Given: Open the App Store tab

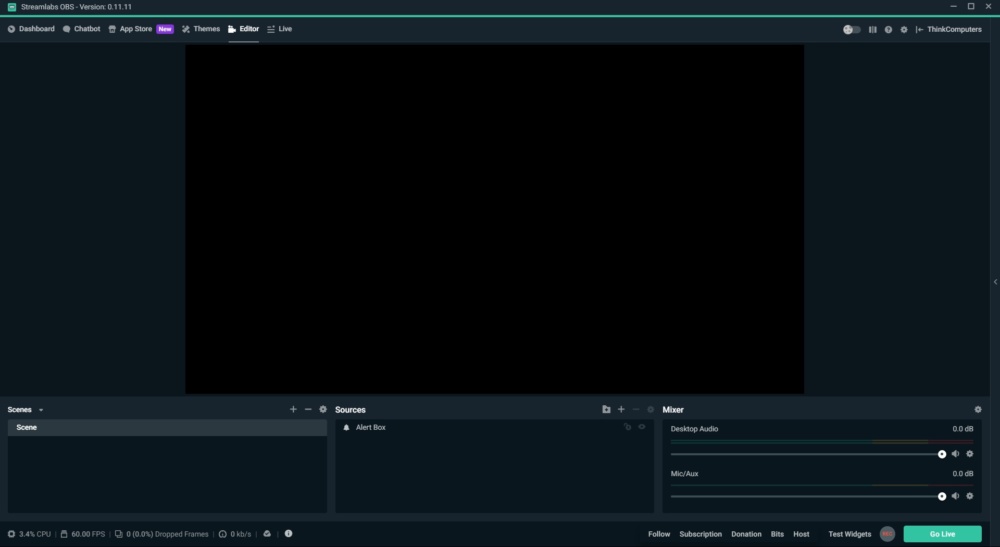Looking at the screenshot, I should click(x=130, y=29).
